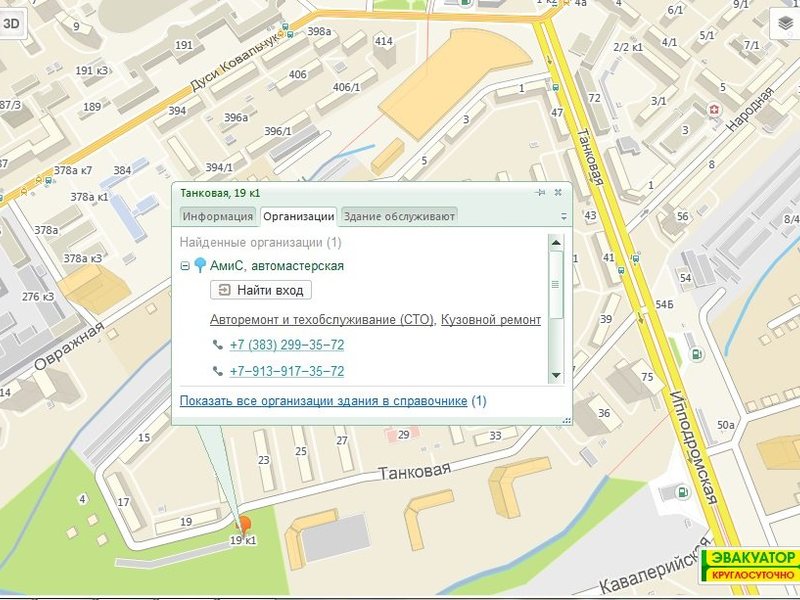The height and width of the screenshot is (600, 800).
Task: Select the Организации tab
Action: pos(298,216)
